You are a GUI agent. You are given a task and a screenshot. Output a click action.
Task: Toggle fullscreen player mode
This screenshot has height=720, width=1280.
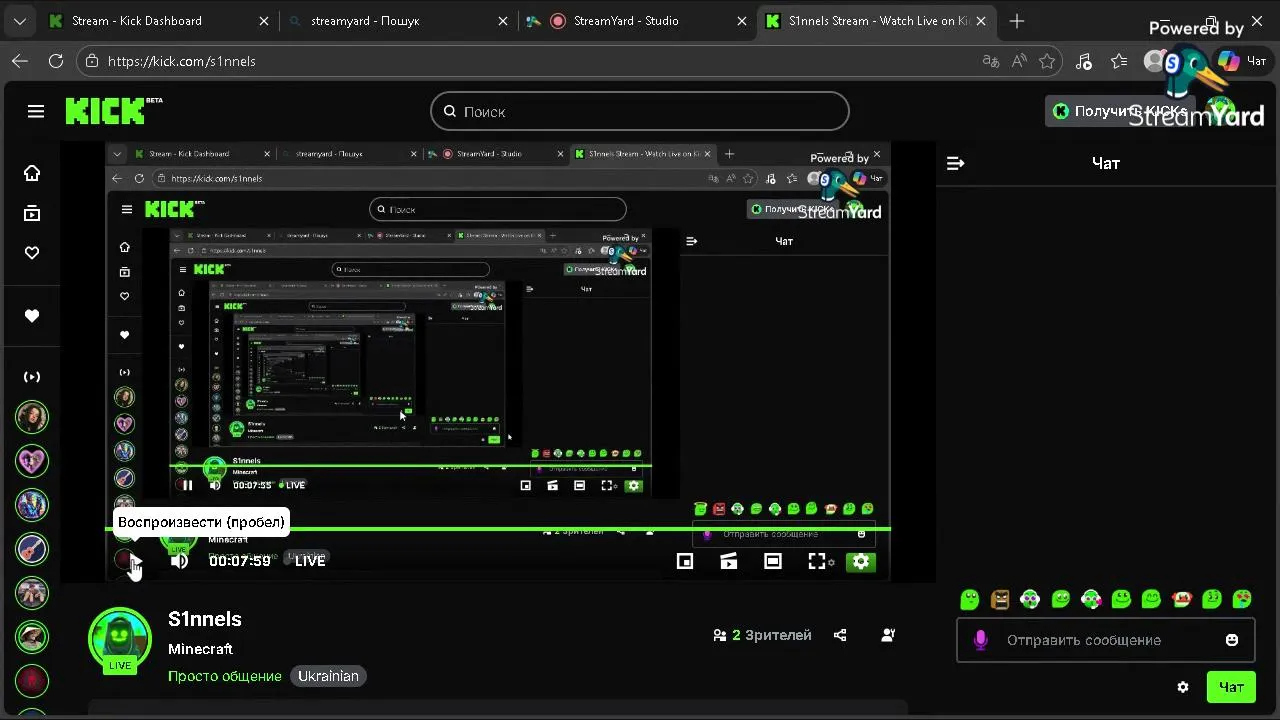coord(817,561)
